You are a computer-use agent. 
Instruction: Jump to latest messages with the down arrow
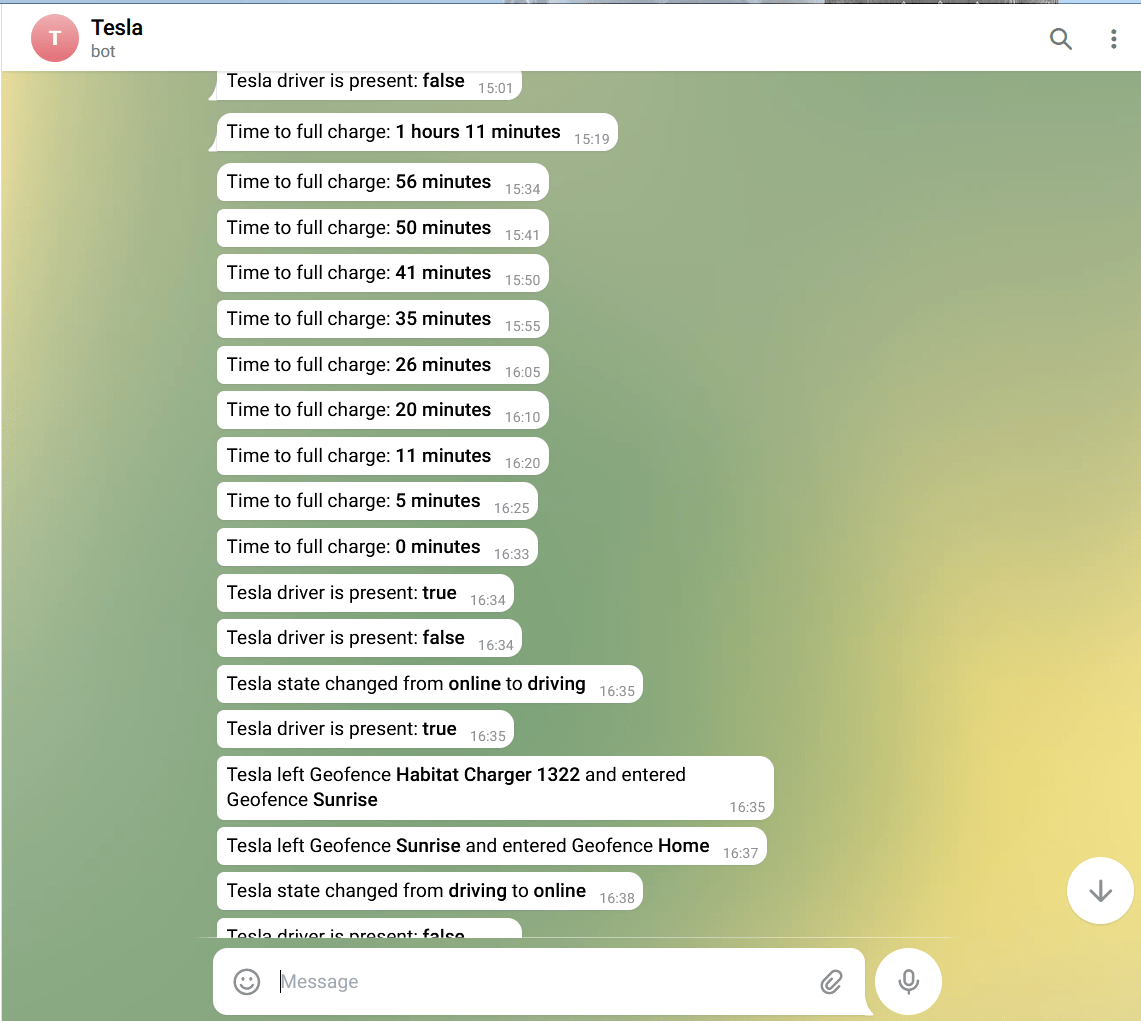coord(1100,890)
